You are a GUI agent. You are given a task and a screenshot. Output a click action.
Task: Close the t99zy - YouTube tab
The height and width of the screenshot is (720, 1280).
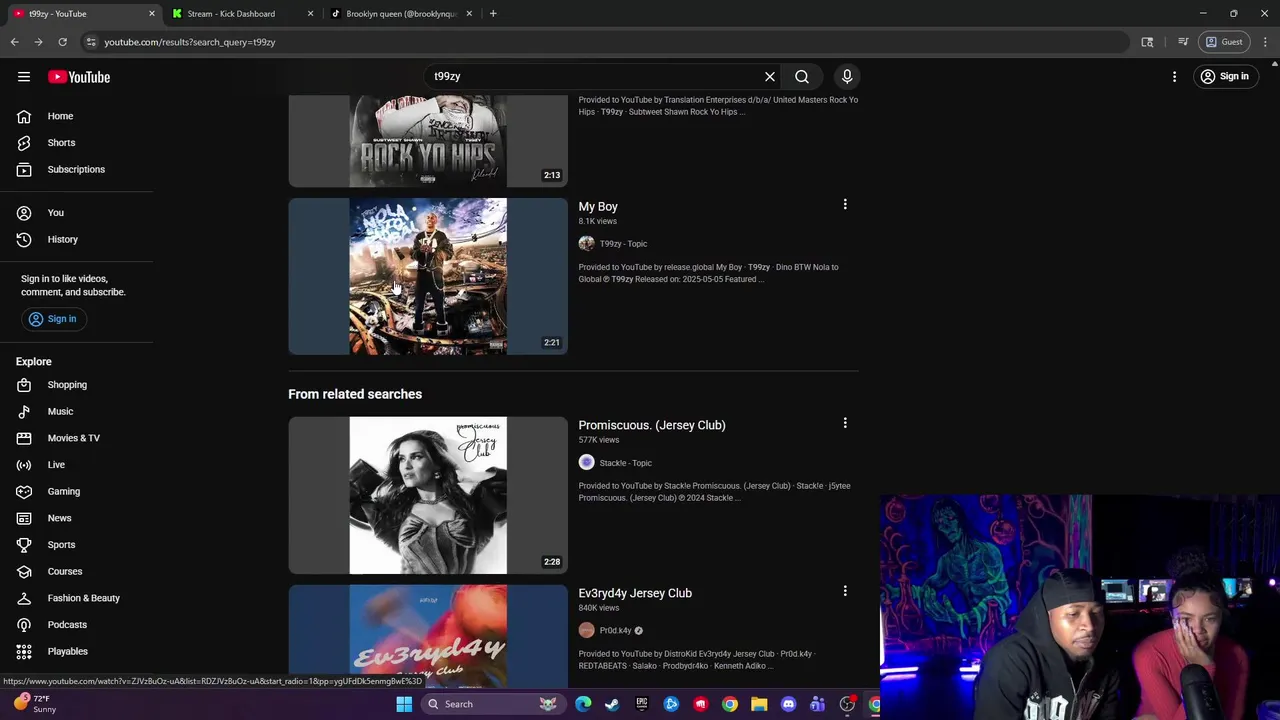152,14
